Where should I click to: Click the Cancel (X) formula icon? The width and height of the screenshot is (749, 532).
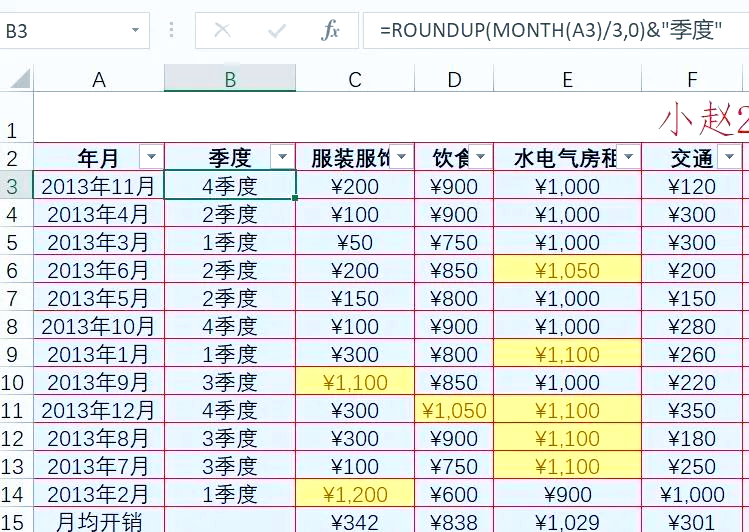(222, 31)
